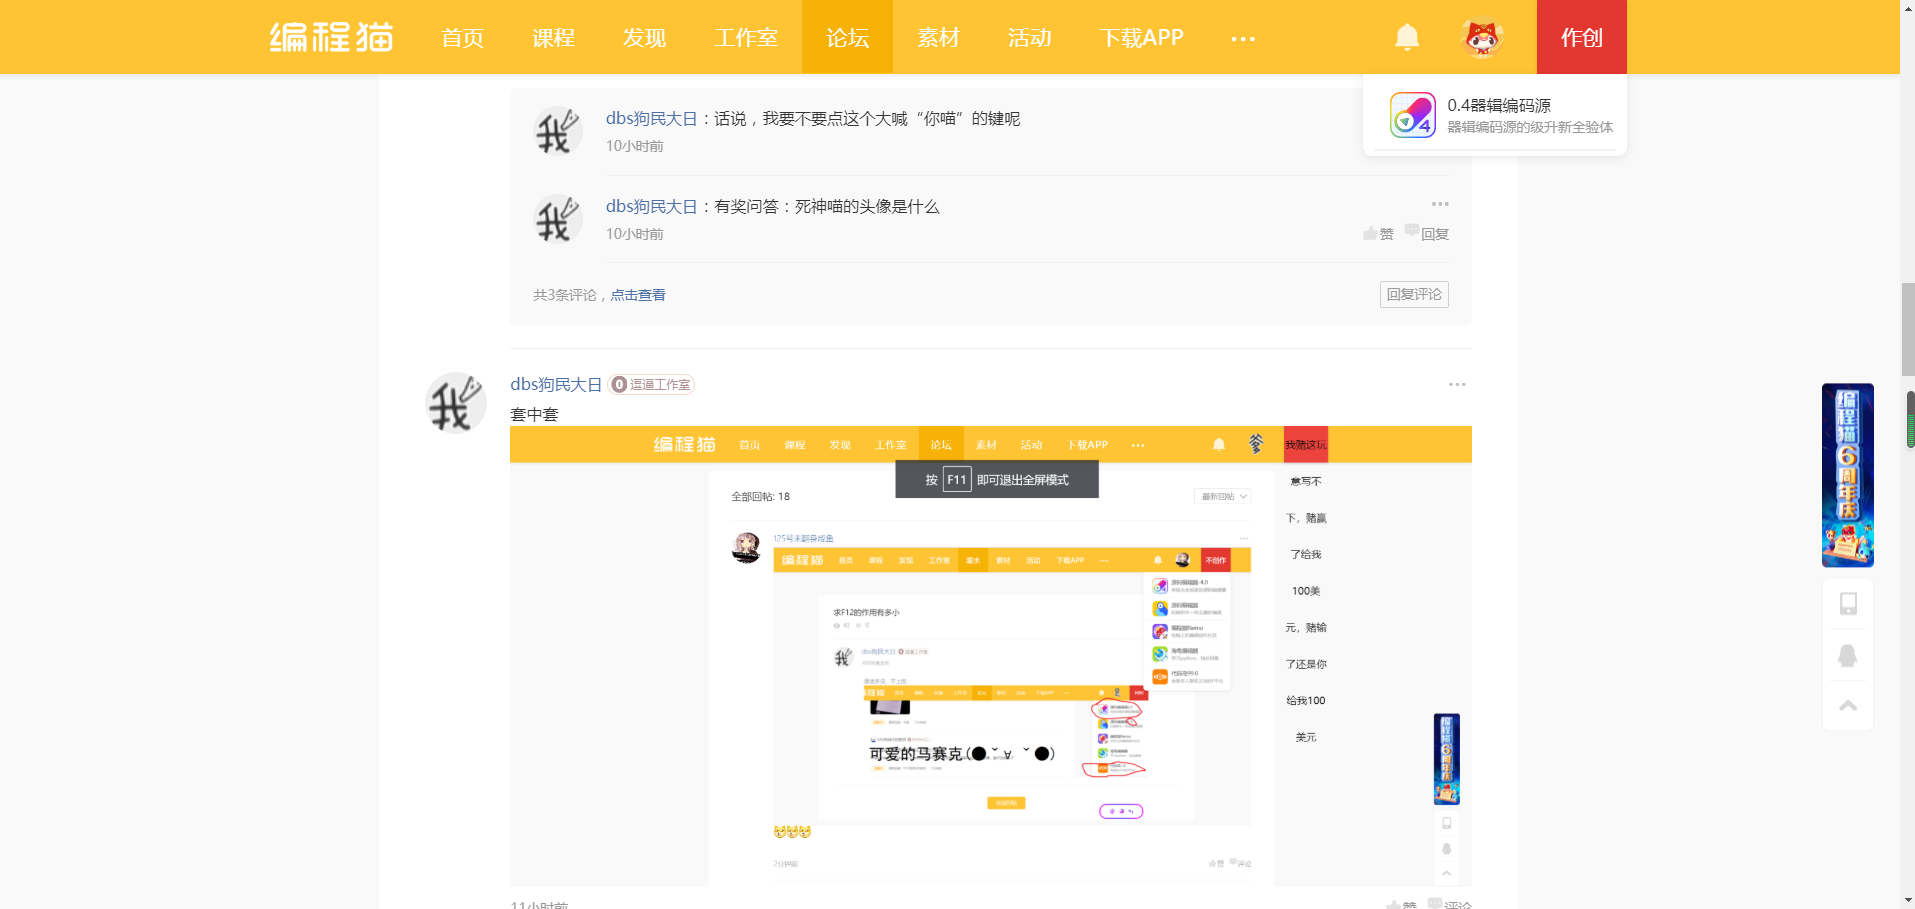Image resolution: width=1915 pixels, height=909 pixels.
Task: Open dbs狗民大日's profile from the 有奖问答 comment
Action: [651, 206]
